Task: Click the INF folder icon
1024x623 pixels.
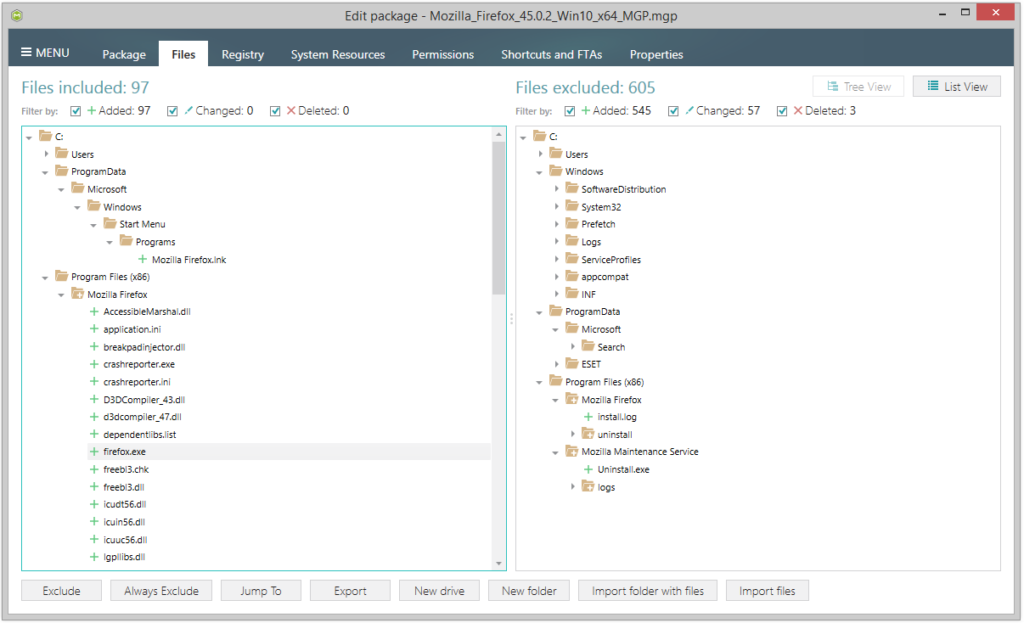Action: (572, 294)
